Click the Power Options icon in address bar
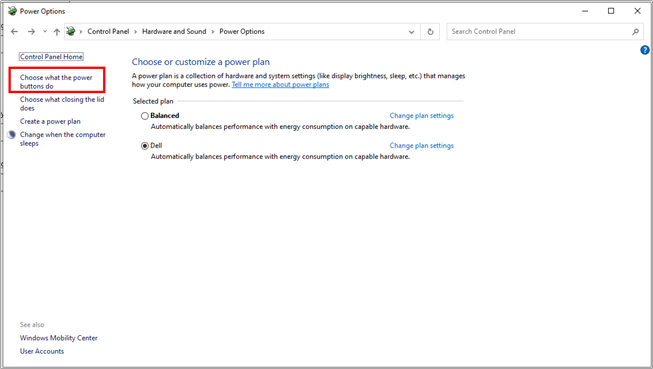This screenshot has width=653, height=369. pos(71,31)
